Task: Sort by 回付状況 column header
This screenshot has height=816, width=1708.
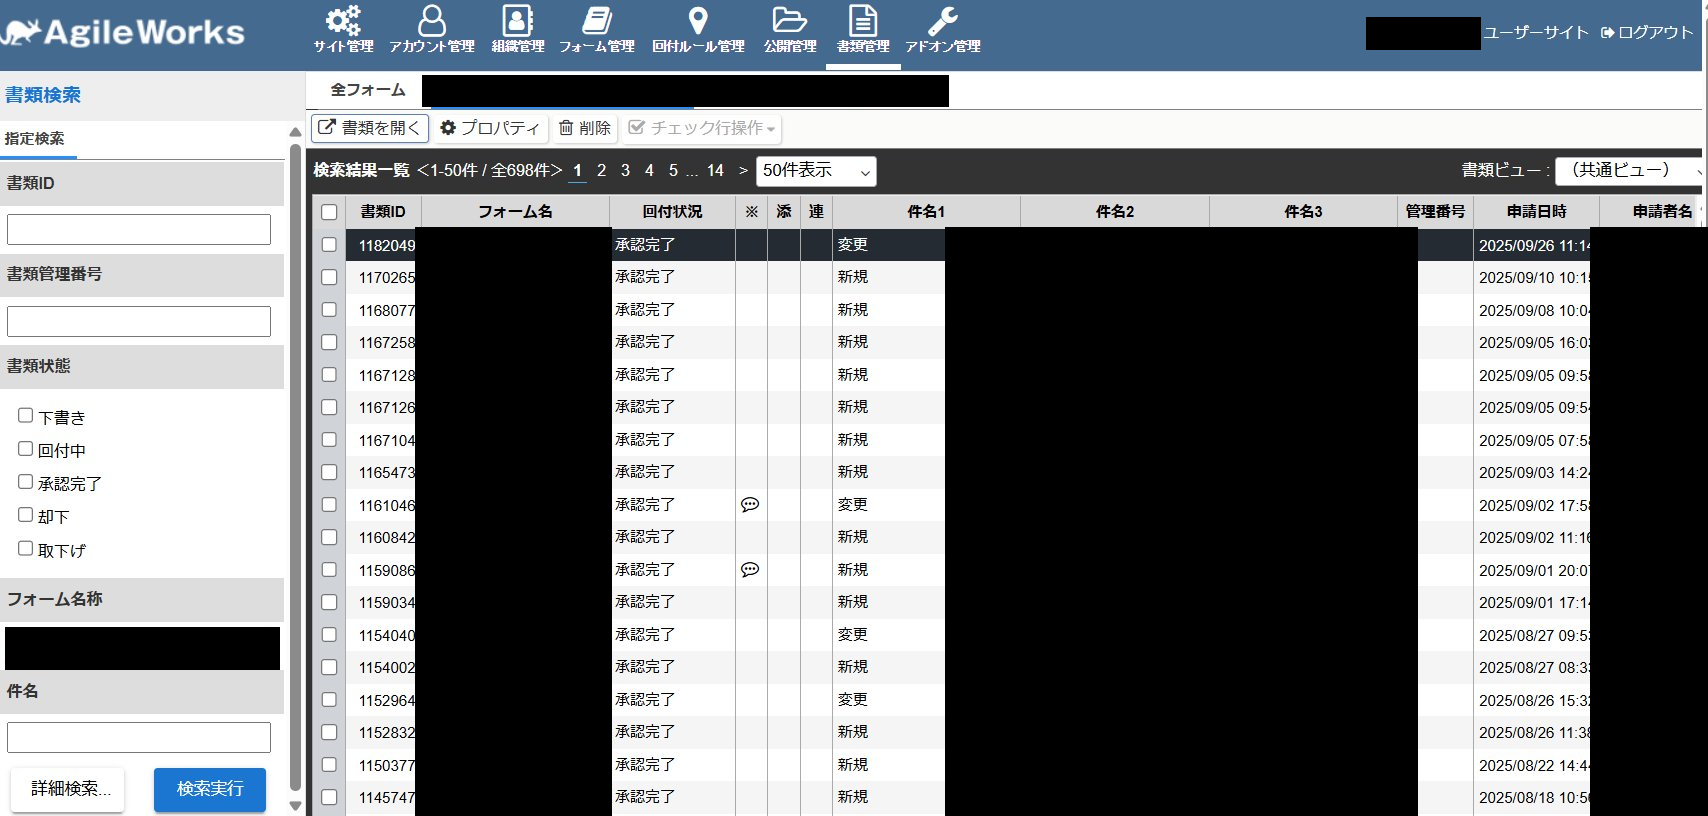Action: click(672, 212)
